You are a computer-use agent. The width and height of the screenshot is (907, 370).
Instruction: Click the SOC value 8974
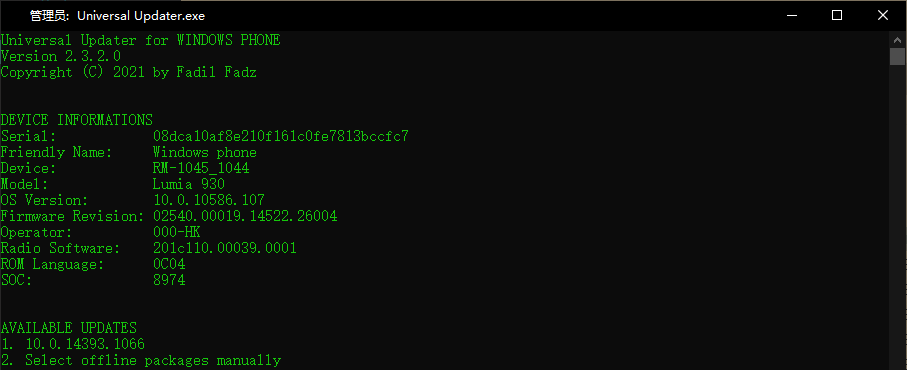click(169, 280)
